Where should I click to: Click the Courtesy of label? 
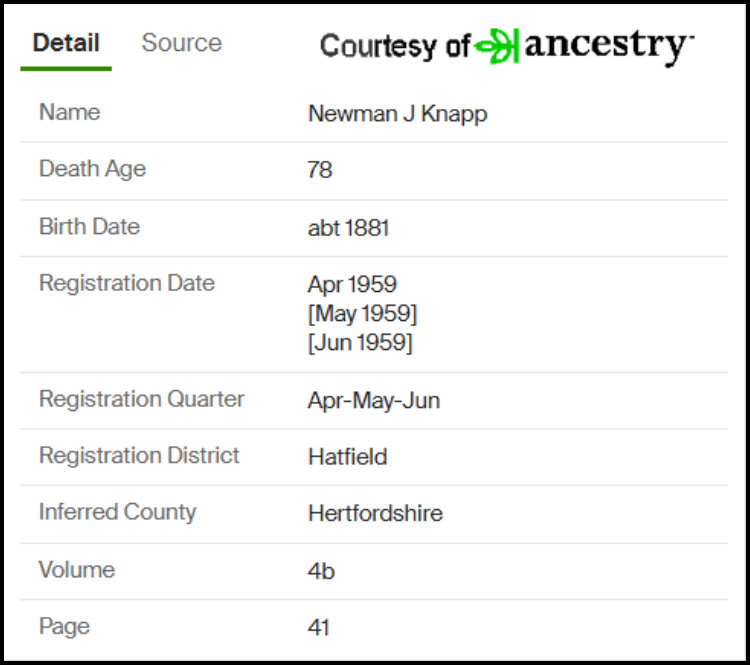395,46
